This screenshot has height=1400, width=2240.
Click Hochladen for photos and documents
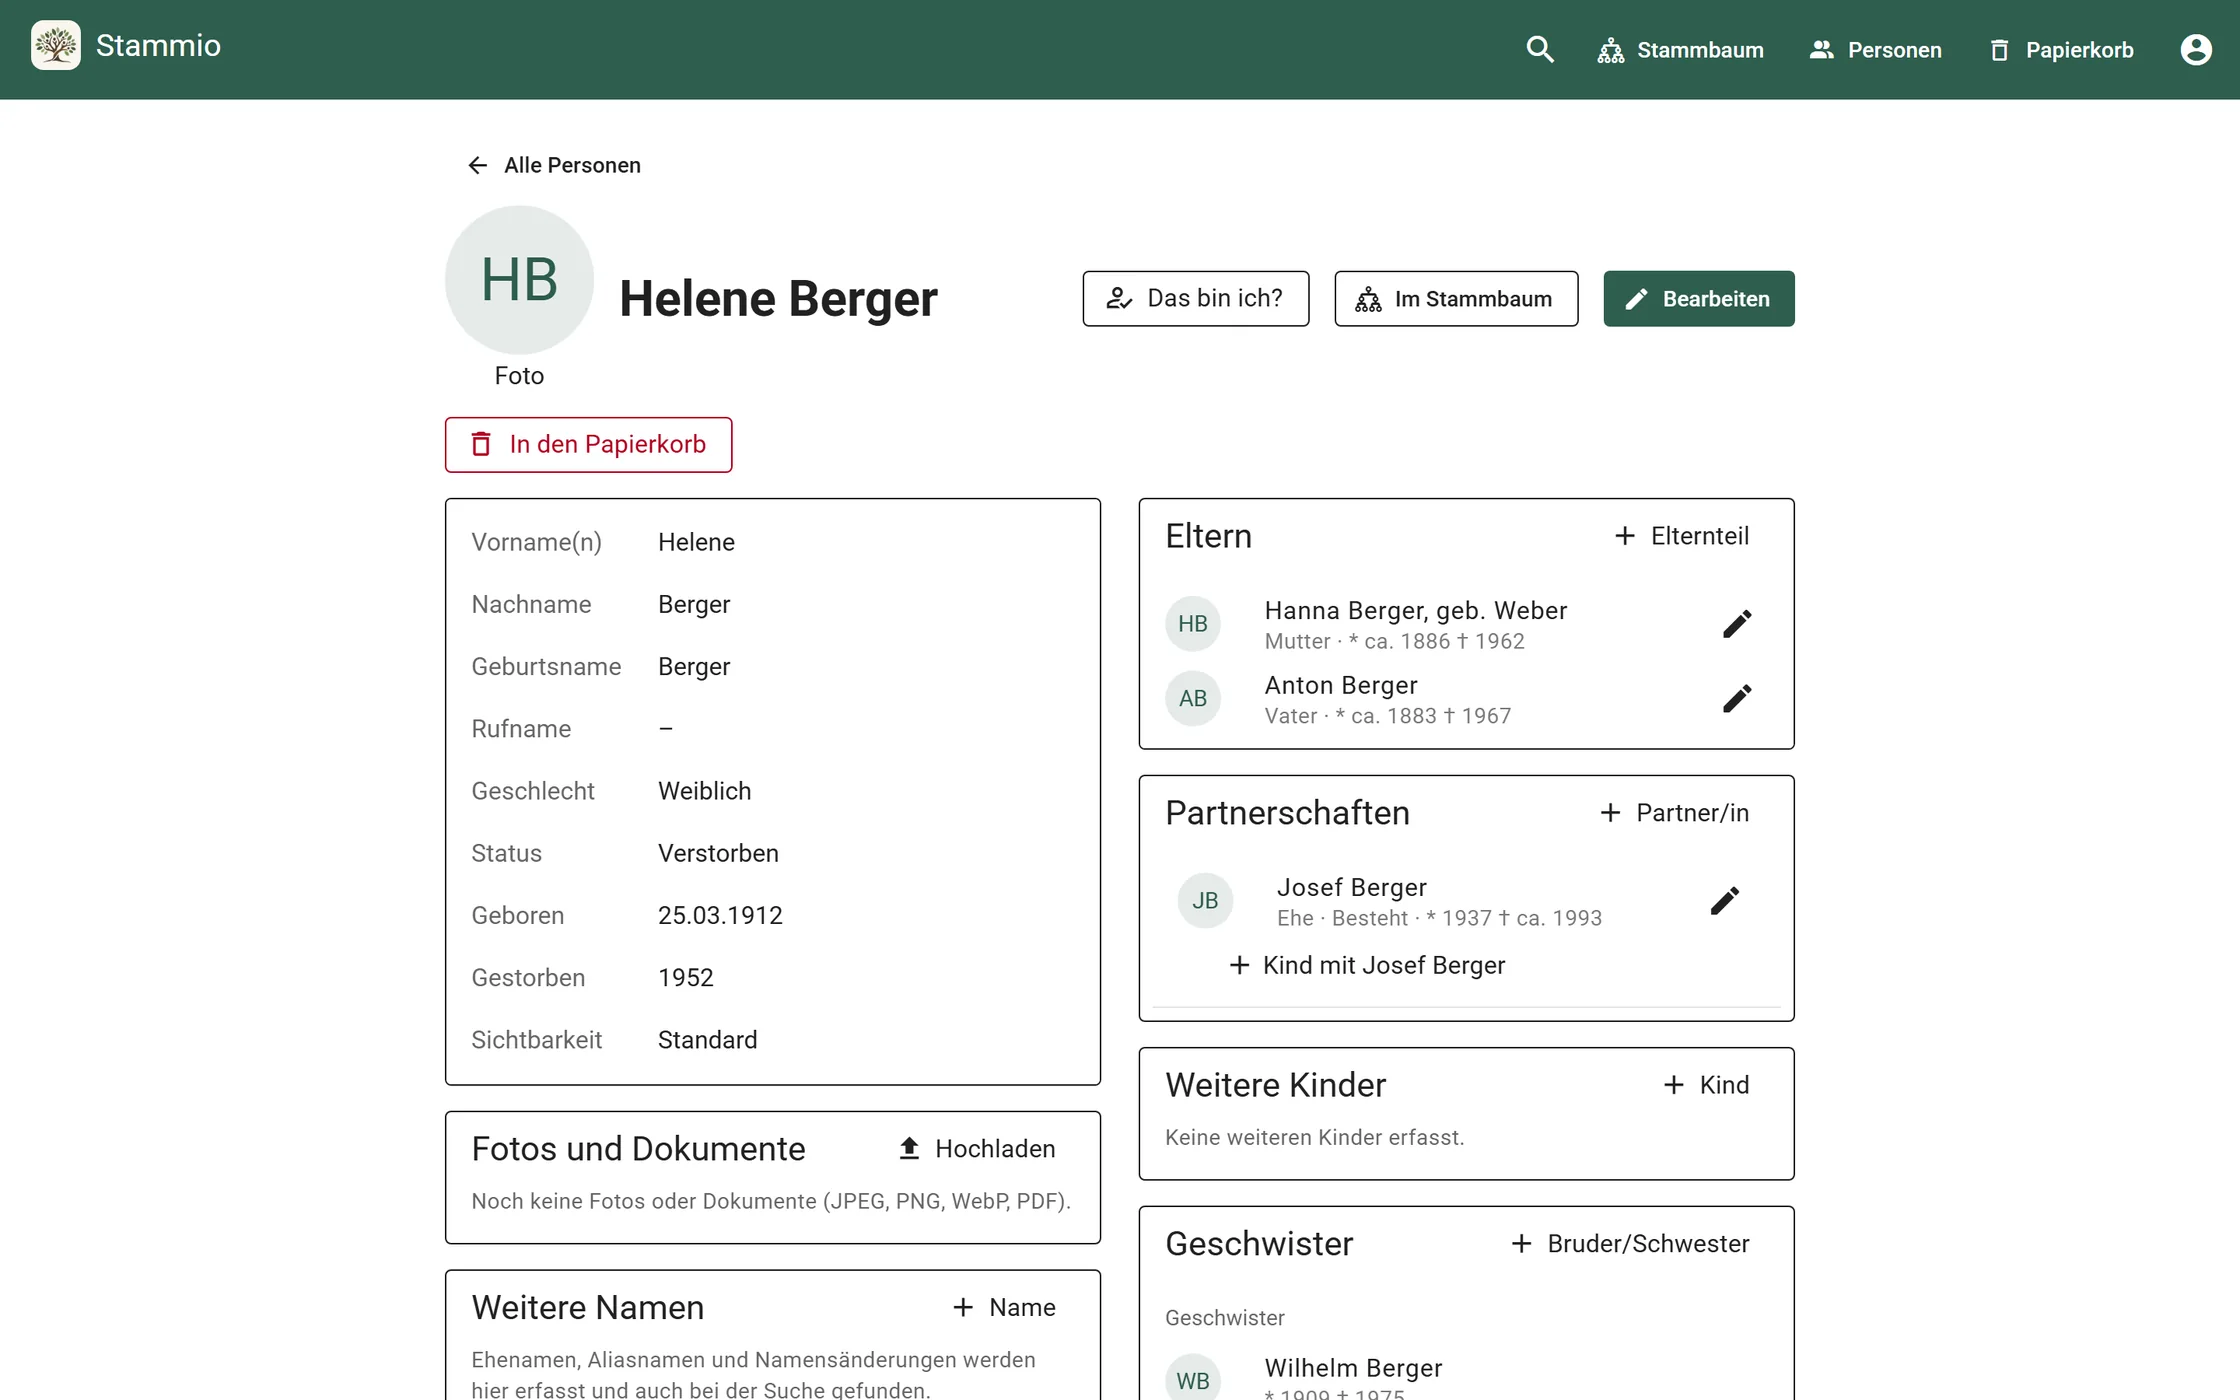[977, 1149]
